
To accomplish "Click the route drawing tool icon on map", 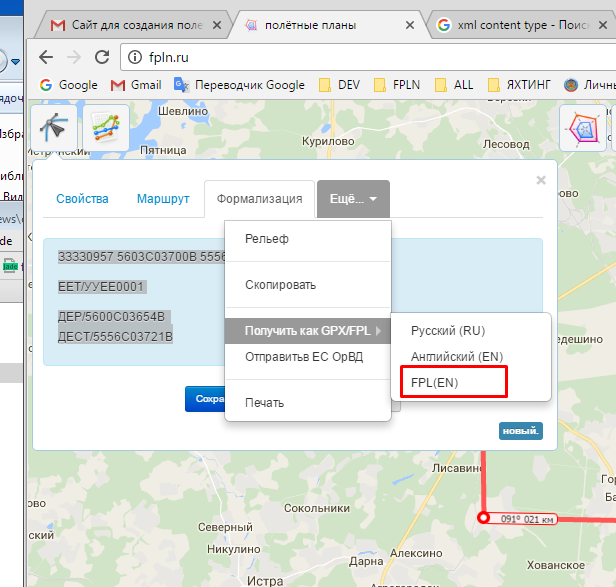I will pyautogui.click(x=55, y=128).
